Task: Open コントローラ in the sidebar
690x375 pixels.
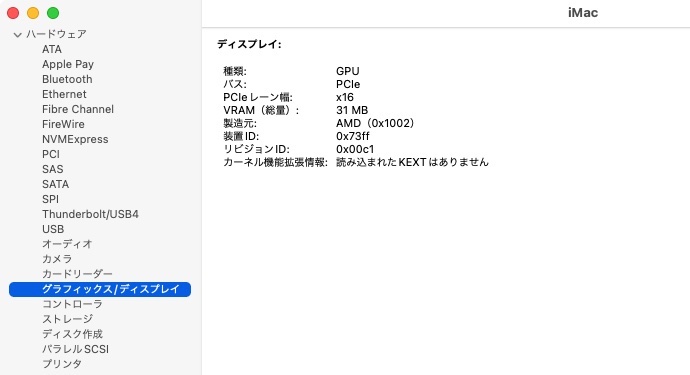Action: (73, 304)
